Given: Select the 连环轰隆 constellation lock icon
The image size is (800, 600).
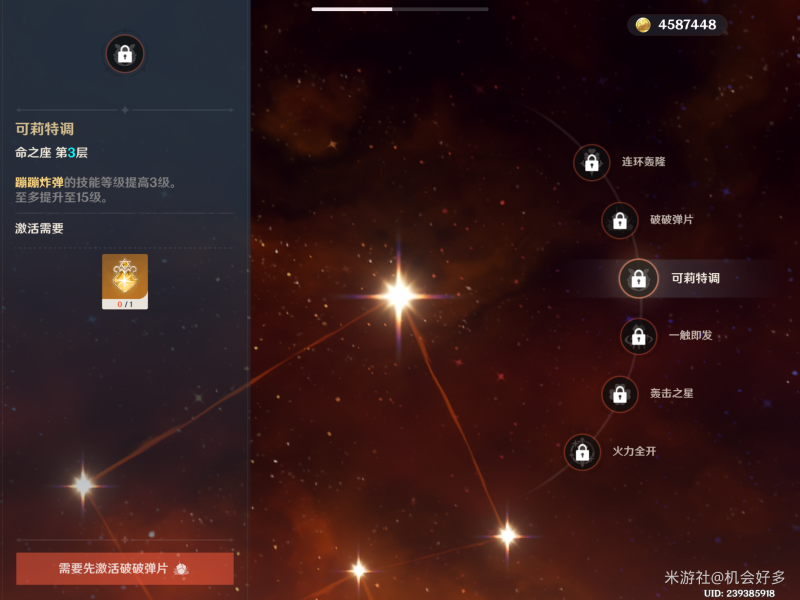Looking at the screenshot, I should click(x=591, y=163).
